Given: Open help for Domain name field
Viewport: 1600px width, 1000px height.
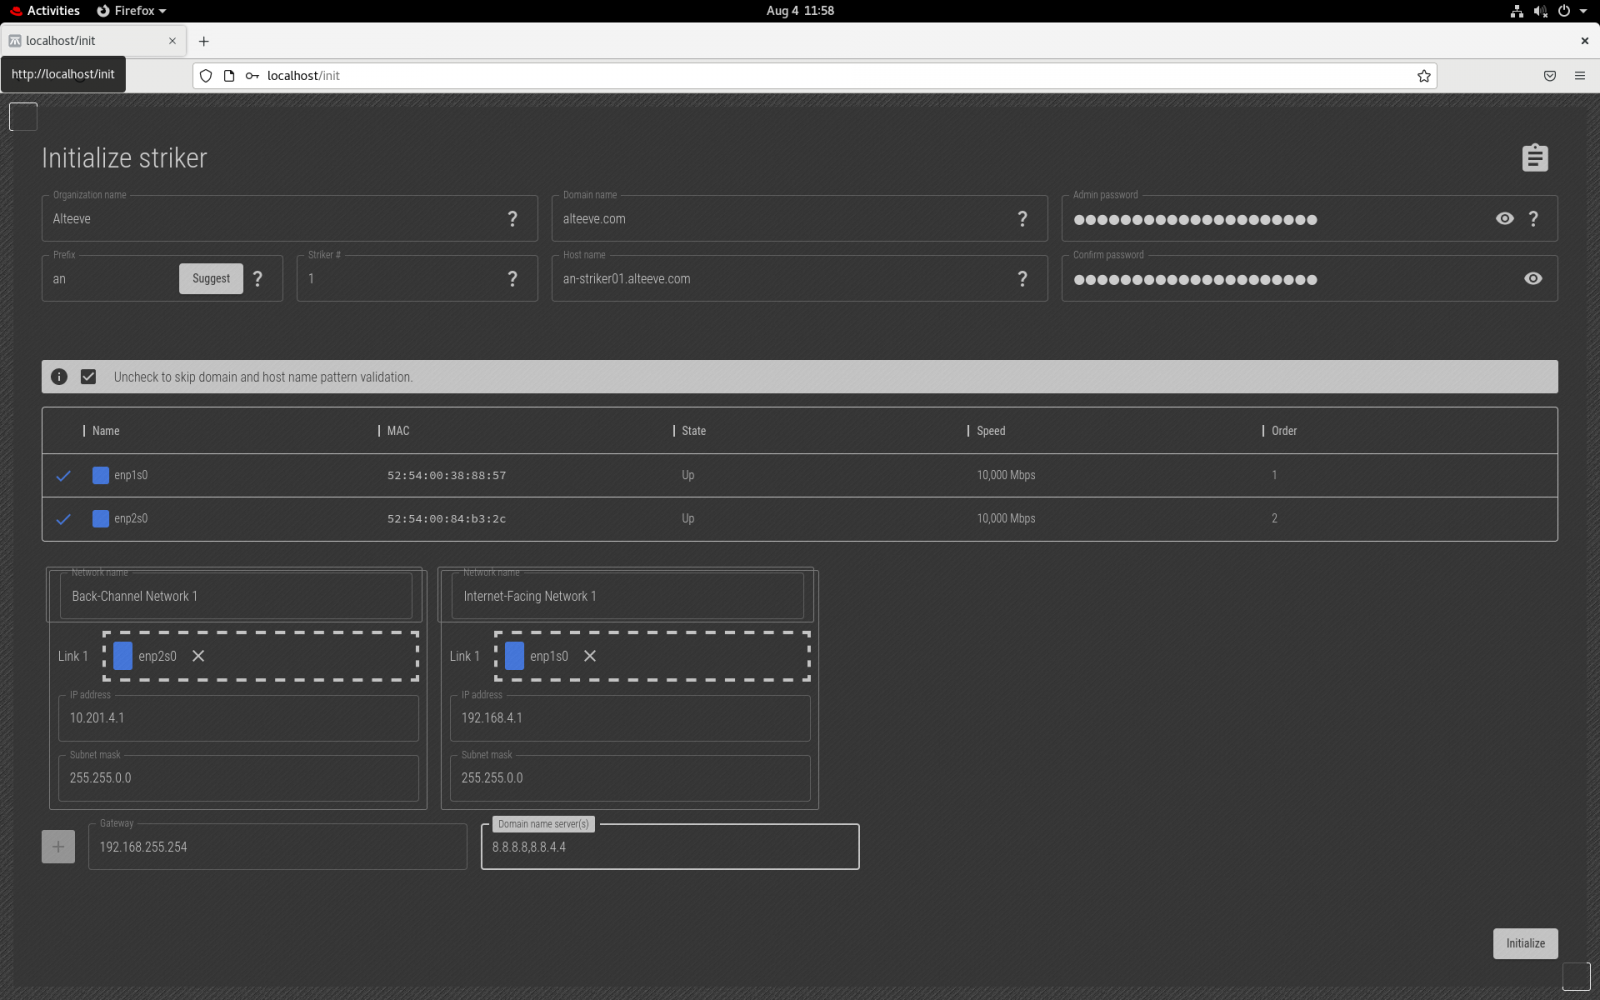Looking at the screenshot, I should click(1022, 219).
